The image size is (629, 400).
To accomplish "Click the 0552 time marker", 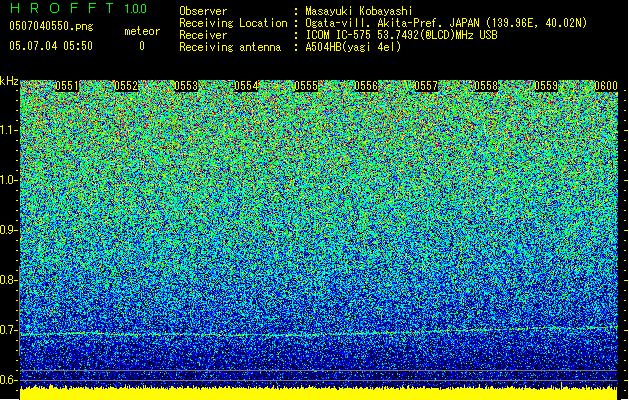I will [x=126, y=86].
